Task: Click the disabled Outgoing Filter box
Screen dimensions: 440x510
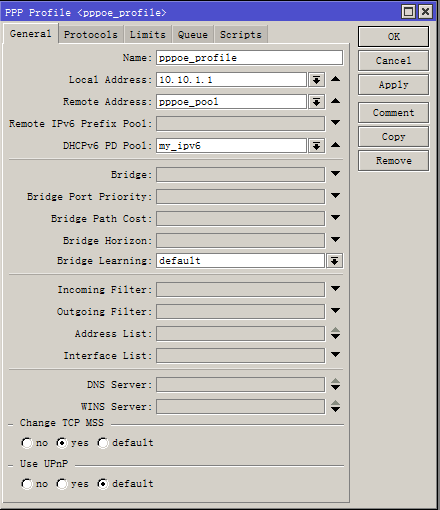Action: tap(240, 312)
